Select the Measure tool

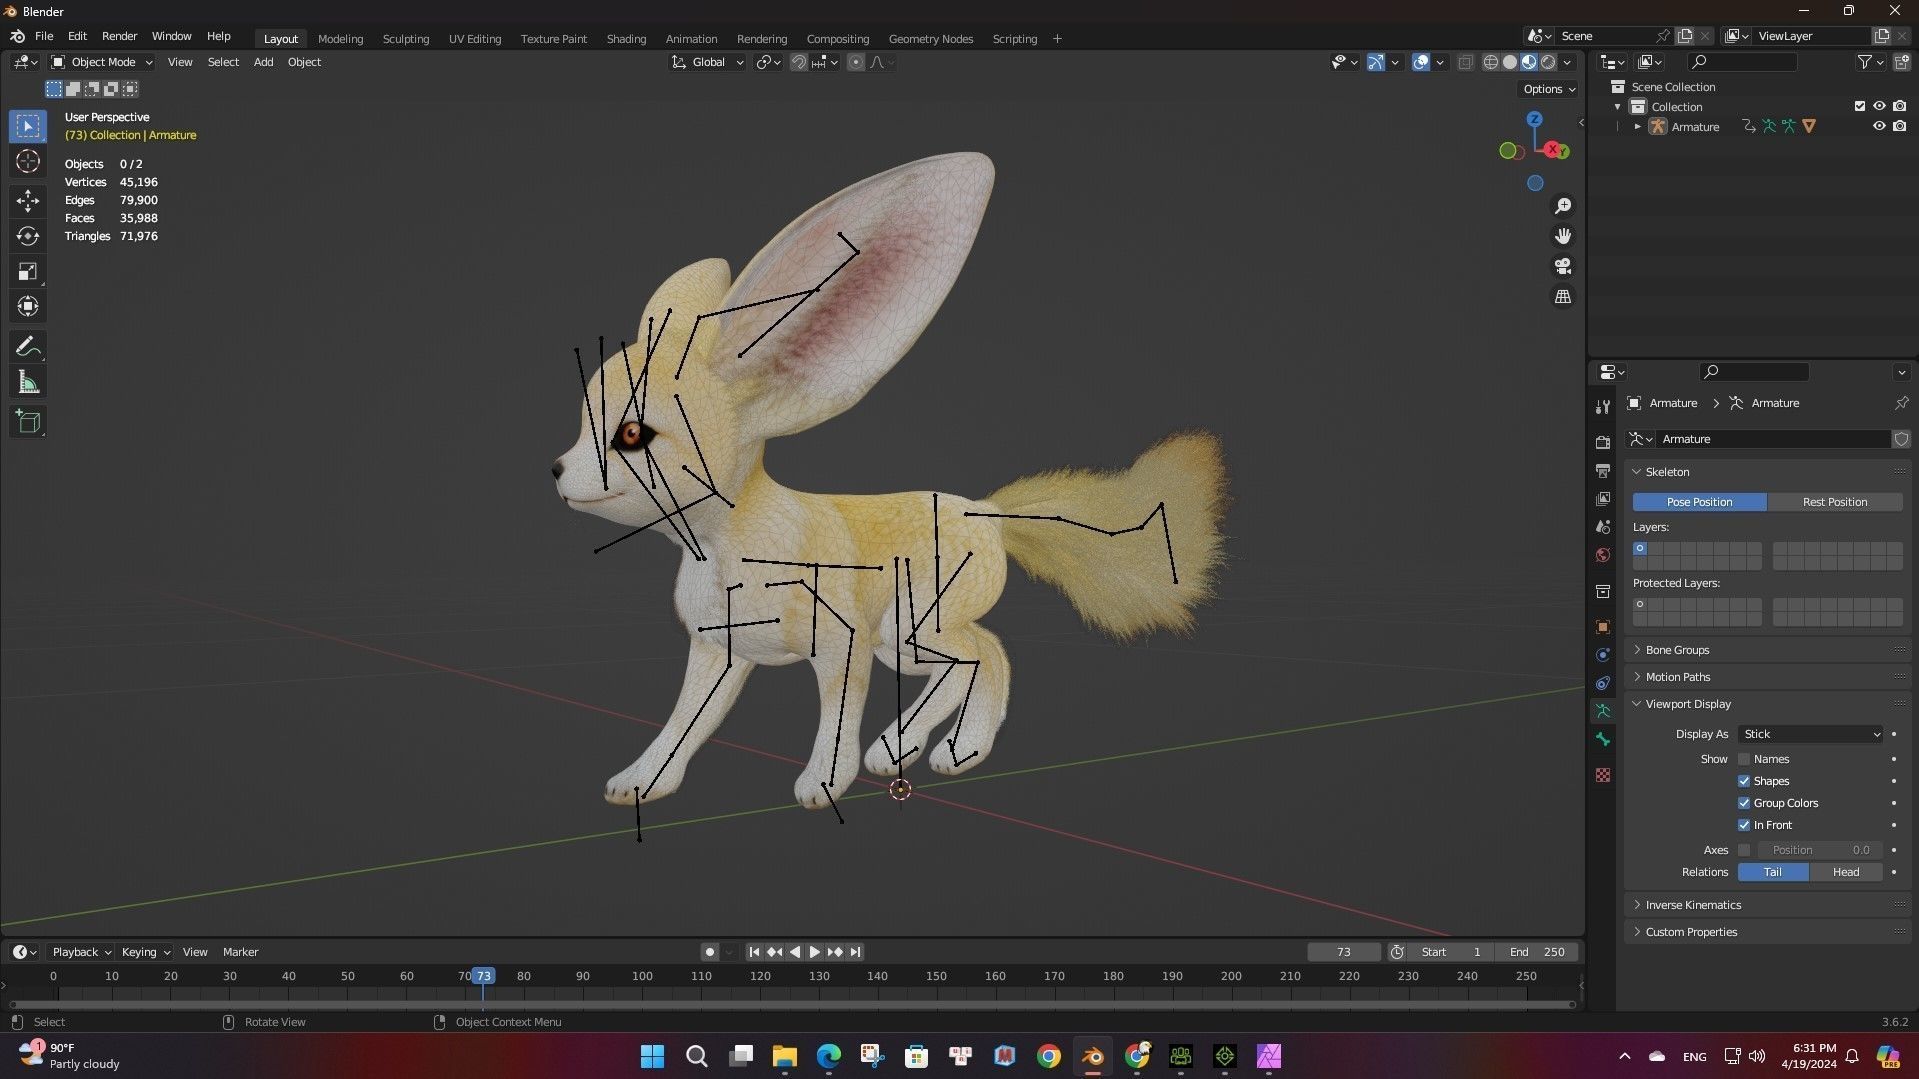pyautogui.click(x=28, y=382)
